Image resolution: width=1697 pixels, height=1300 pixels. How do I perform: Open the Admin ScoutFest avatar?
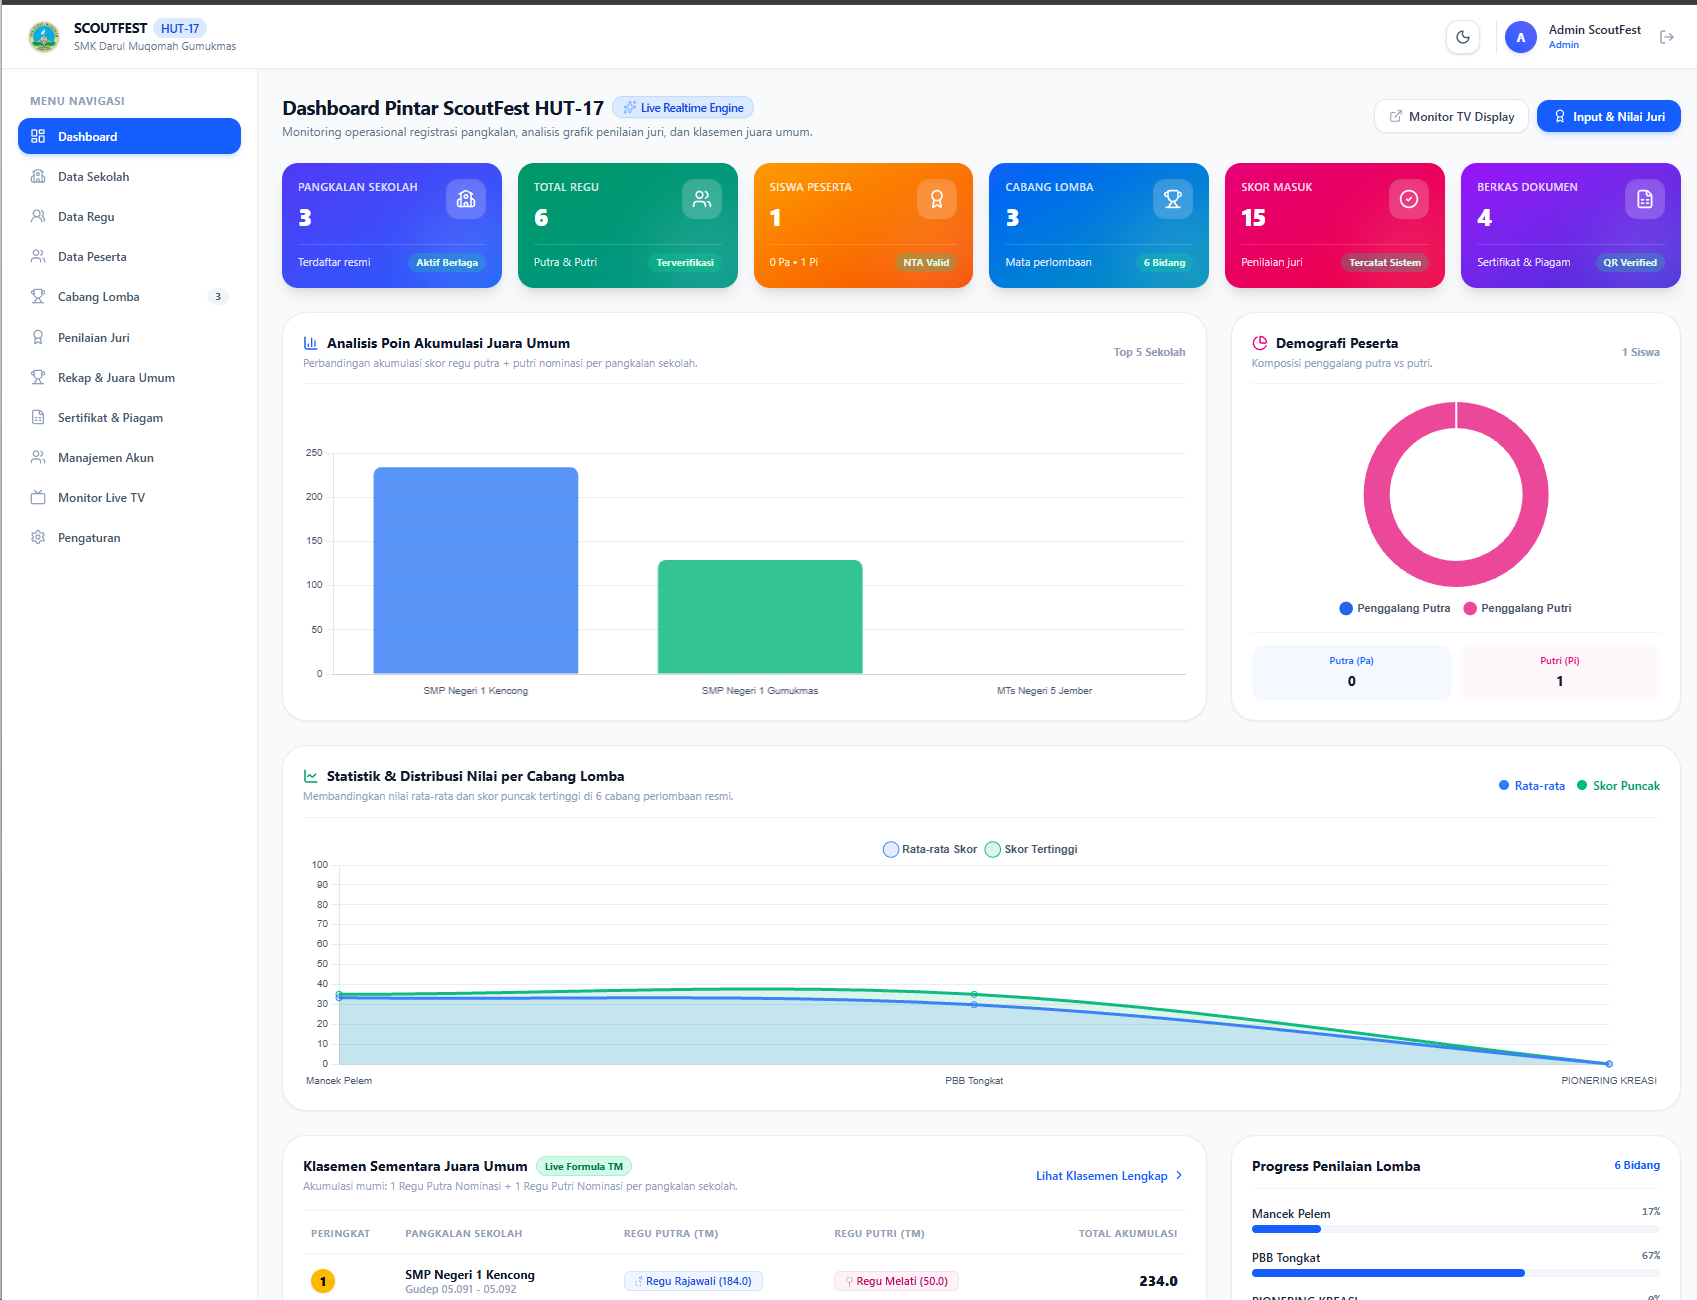click(x=1521, y=37)
